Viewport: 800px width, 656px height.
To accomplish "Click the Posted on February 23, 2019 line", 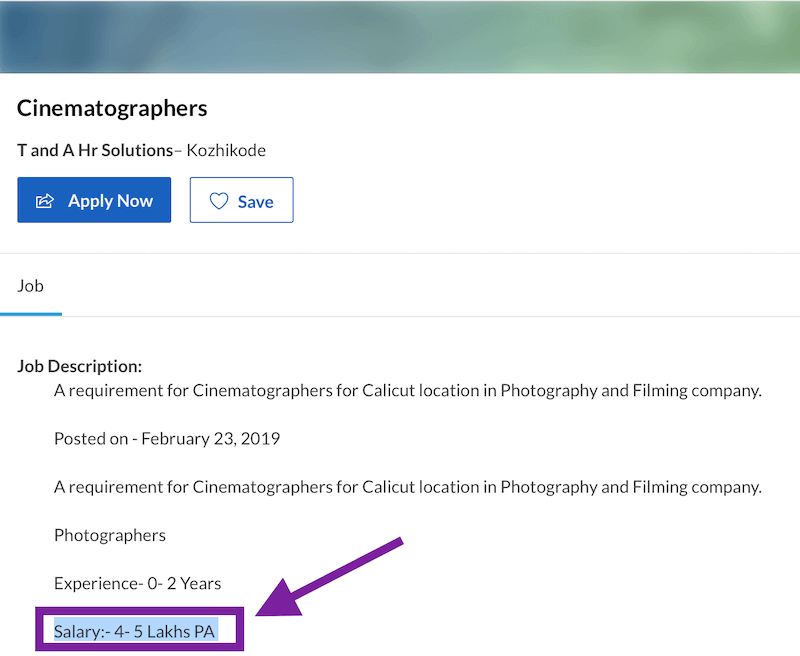I will click(x=167, y=438).
